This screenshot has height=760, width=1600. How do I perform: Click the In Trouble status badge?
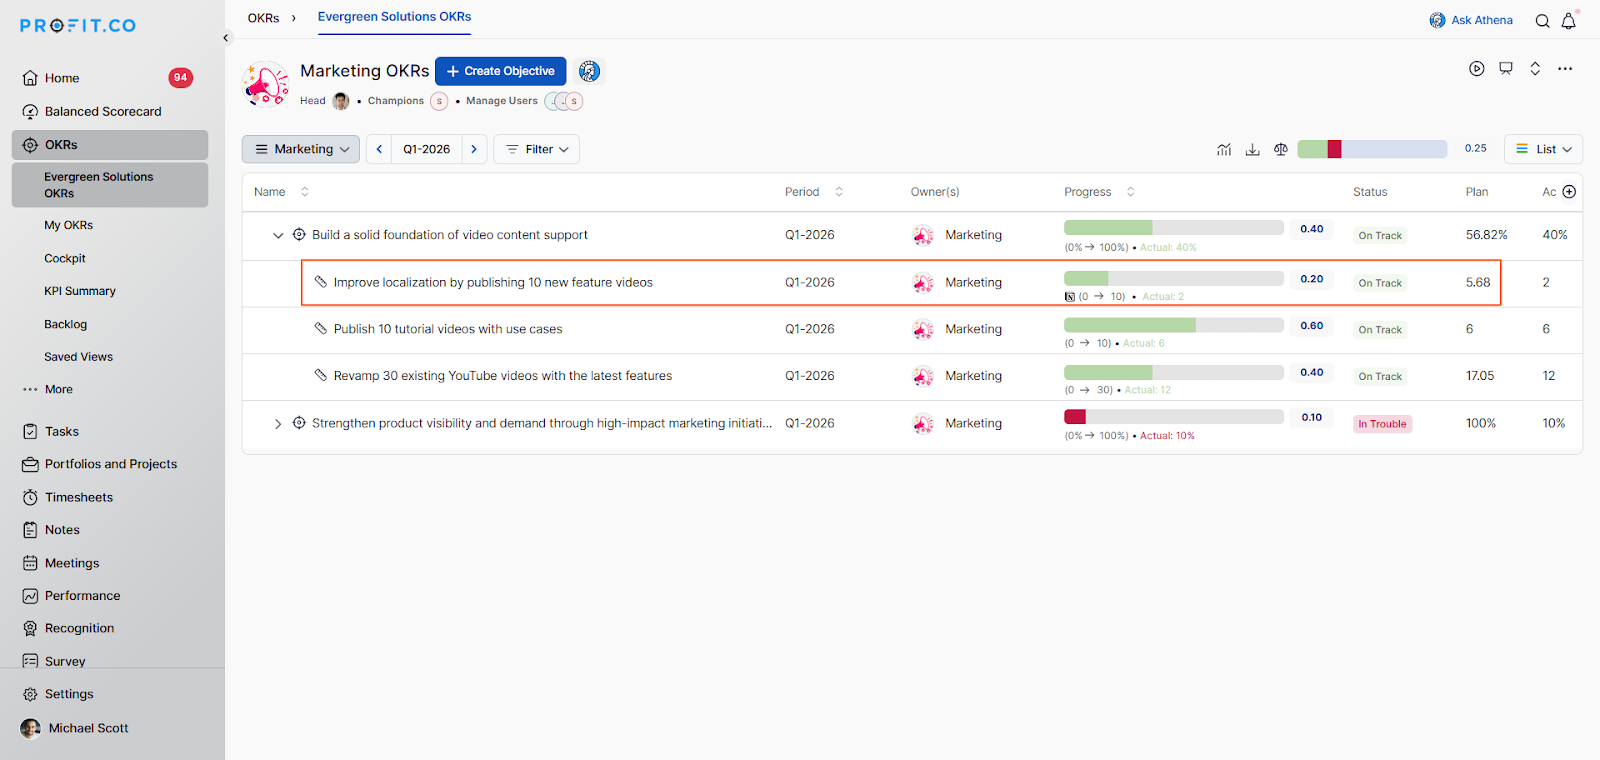point(1382,424)
